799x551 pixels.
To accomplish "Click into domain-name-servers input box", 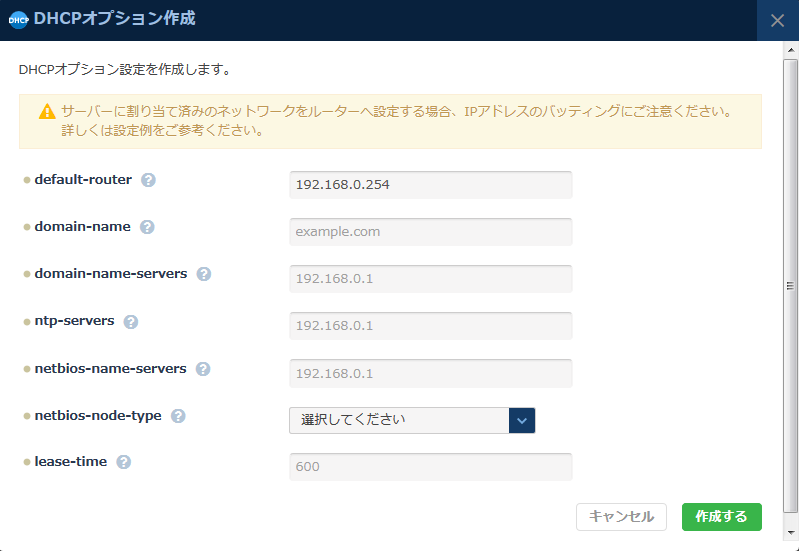I will click(x=430, y=279).
